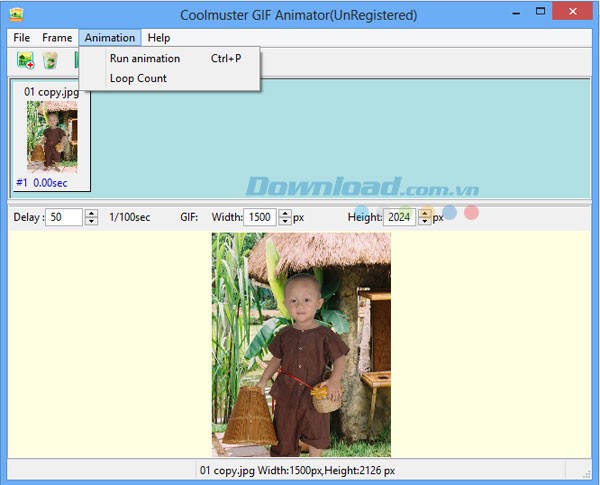Click the status bar text showing image dimensions
The width and height of the screenshot is (600, 485).
click(297, 470)
